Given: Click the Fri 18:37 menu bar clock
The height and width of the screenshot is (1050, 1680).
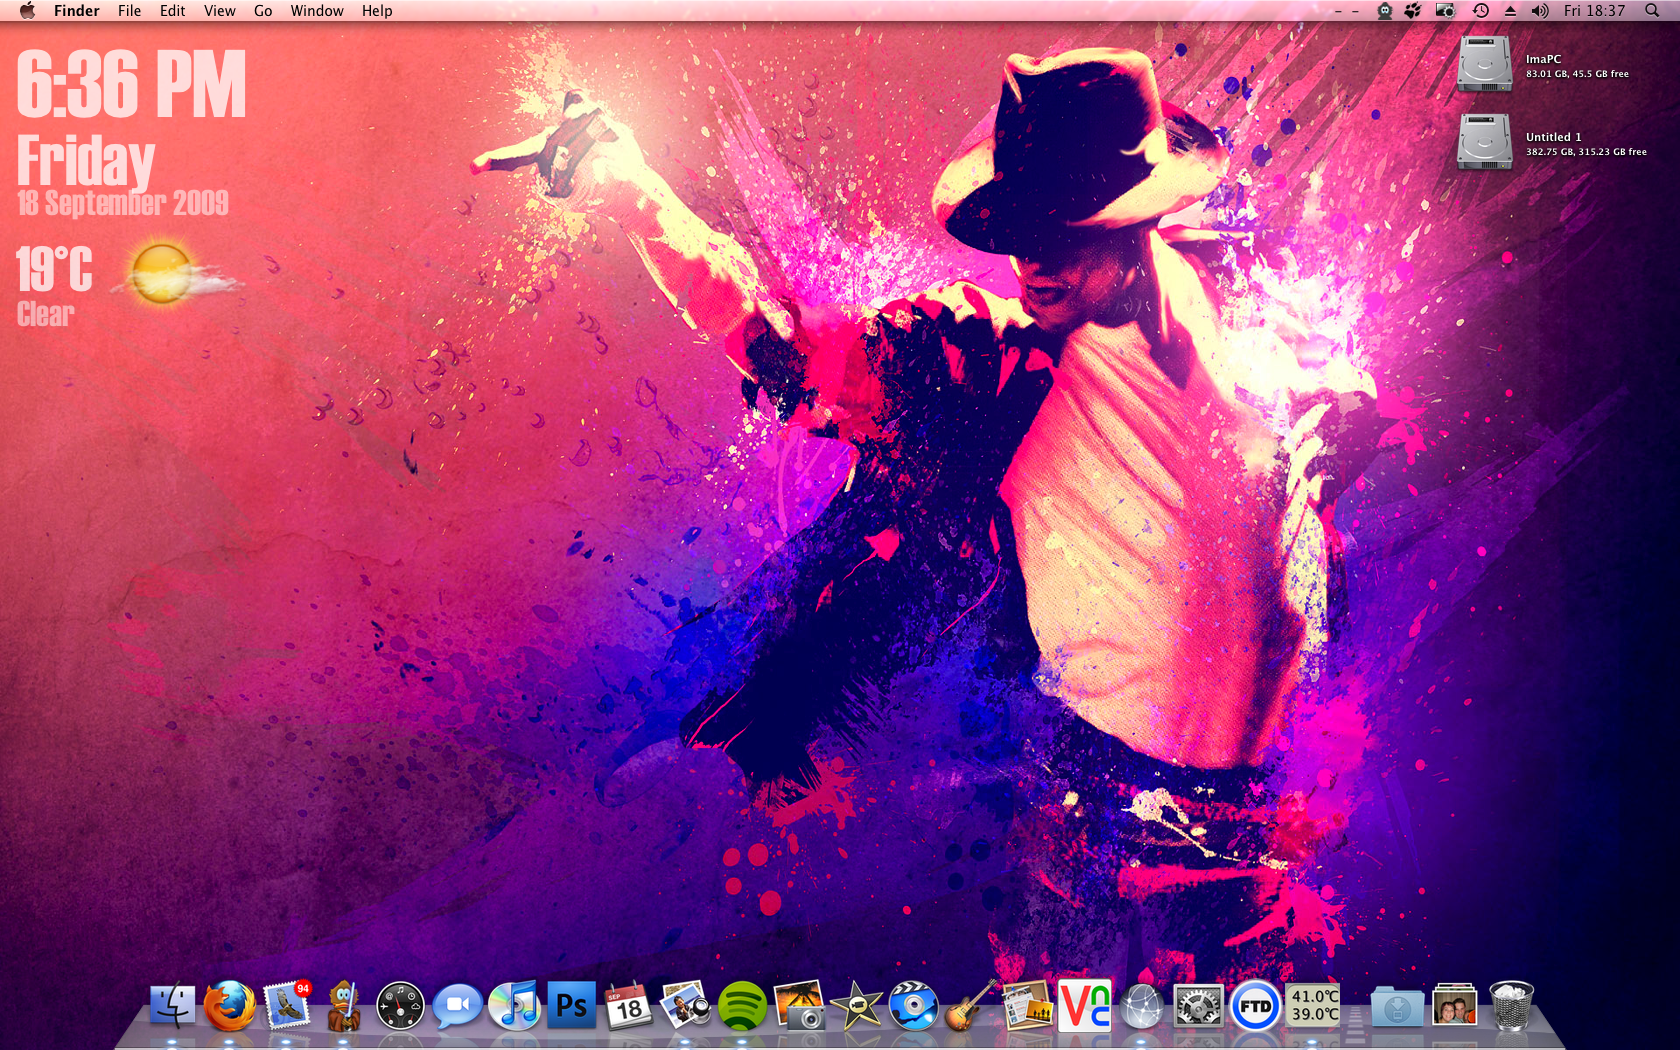Looking at the screenshot, I should click(1594, 11).
